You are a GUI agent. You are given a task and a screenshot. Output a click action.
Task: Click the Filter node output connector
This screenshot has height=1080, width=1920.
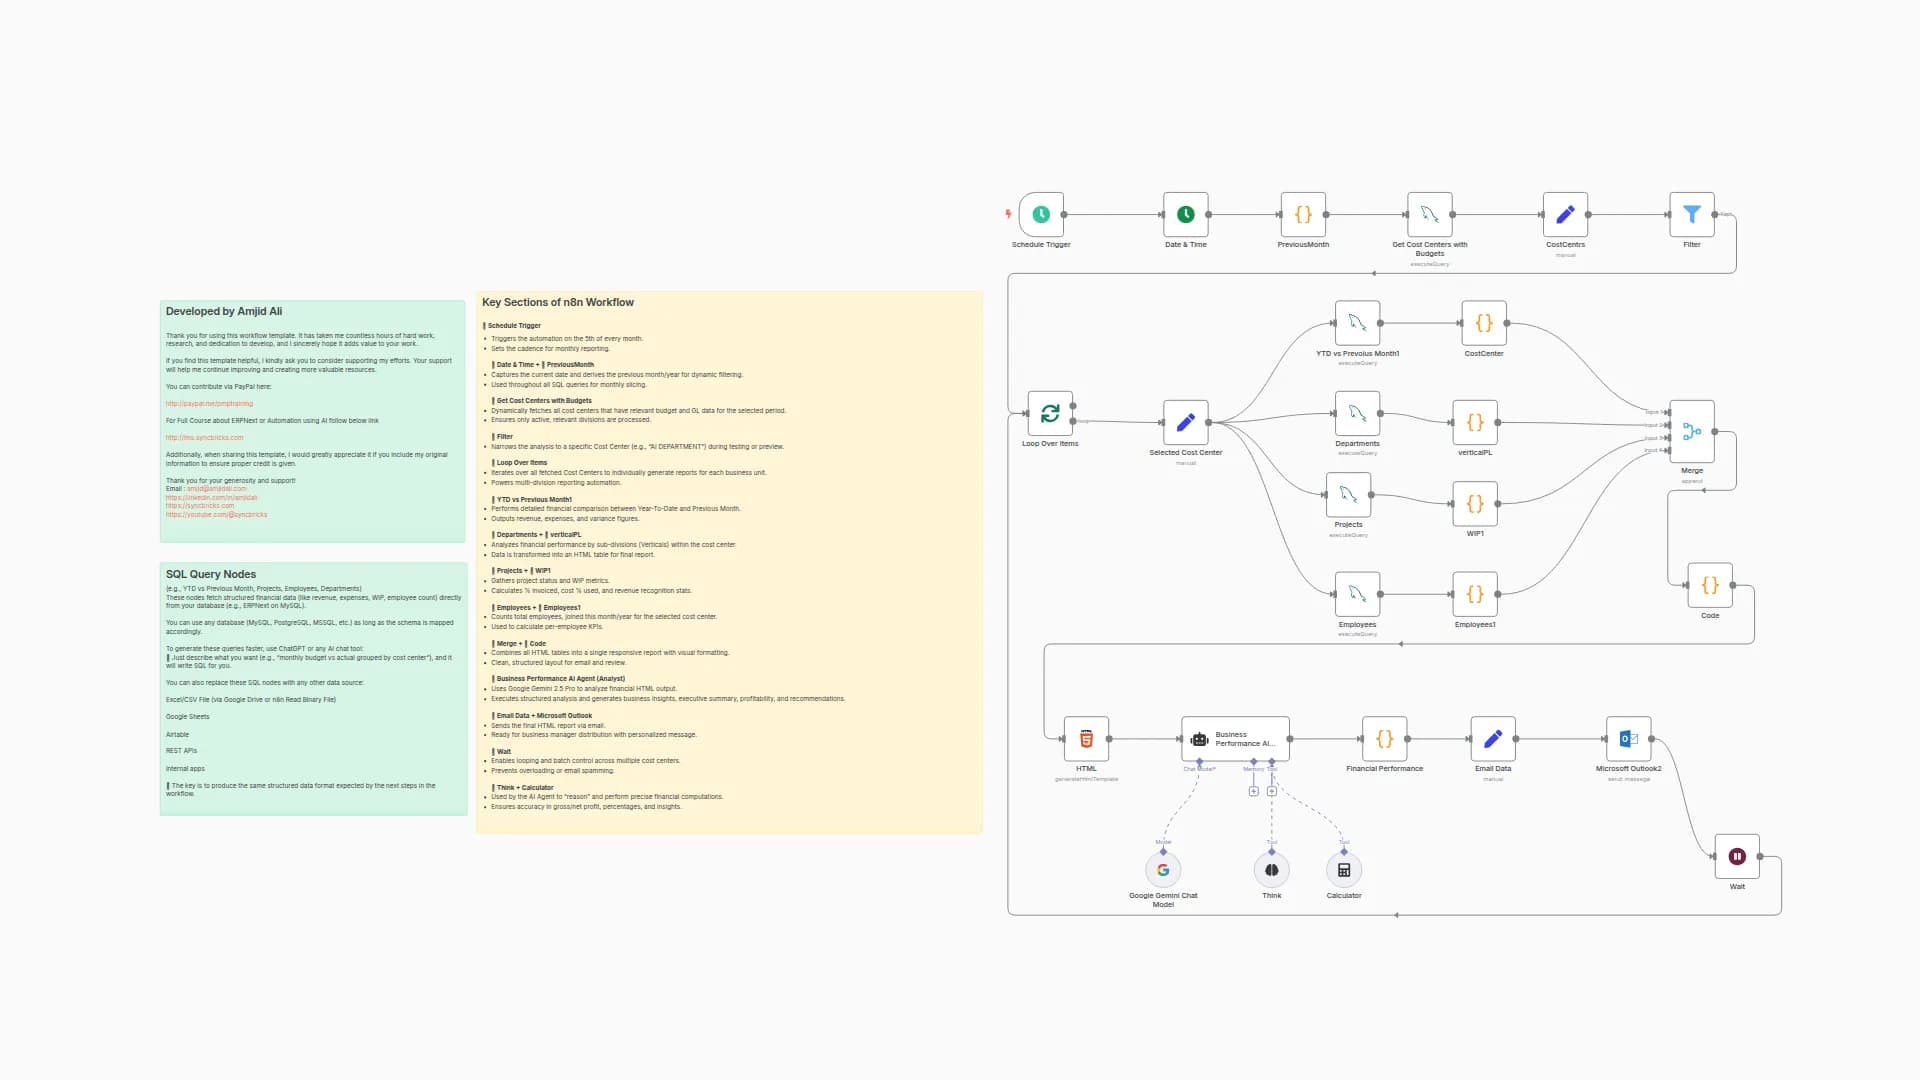(x=1715, y=215)
